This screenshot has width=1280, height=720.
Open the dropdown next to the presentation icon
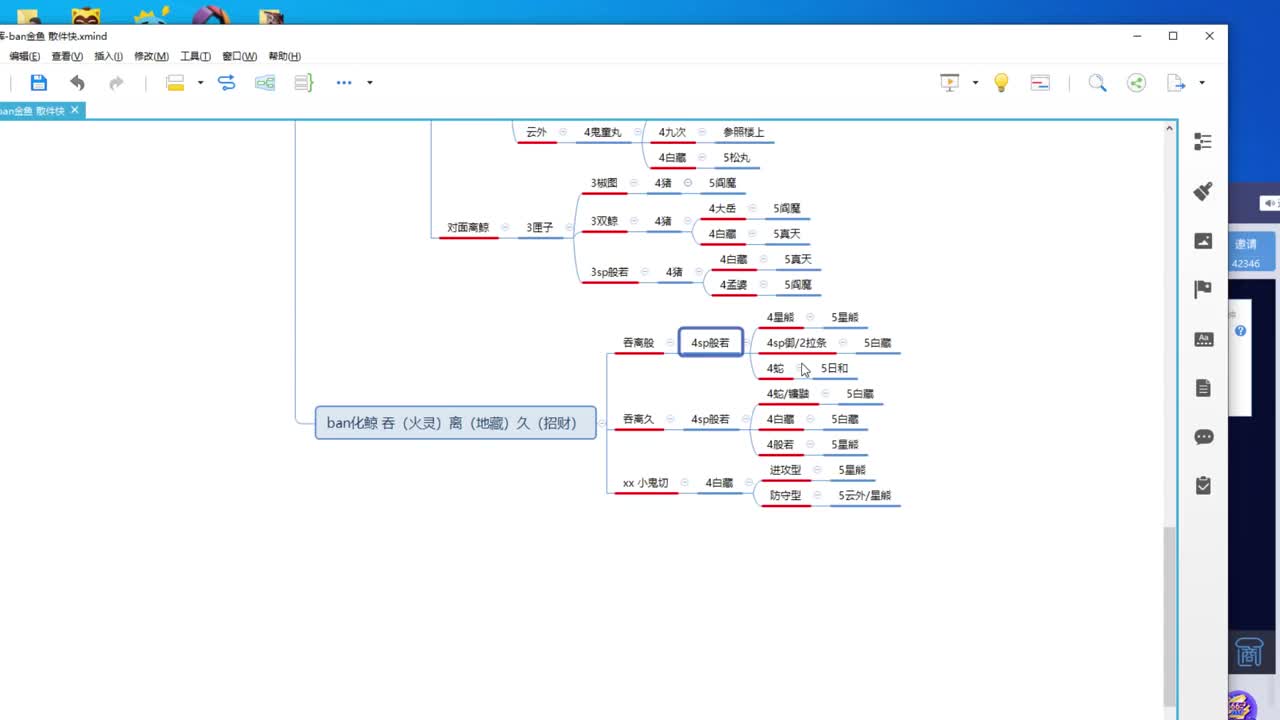[x=975, y=83]
